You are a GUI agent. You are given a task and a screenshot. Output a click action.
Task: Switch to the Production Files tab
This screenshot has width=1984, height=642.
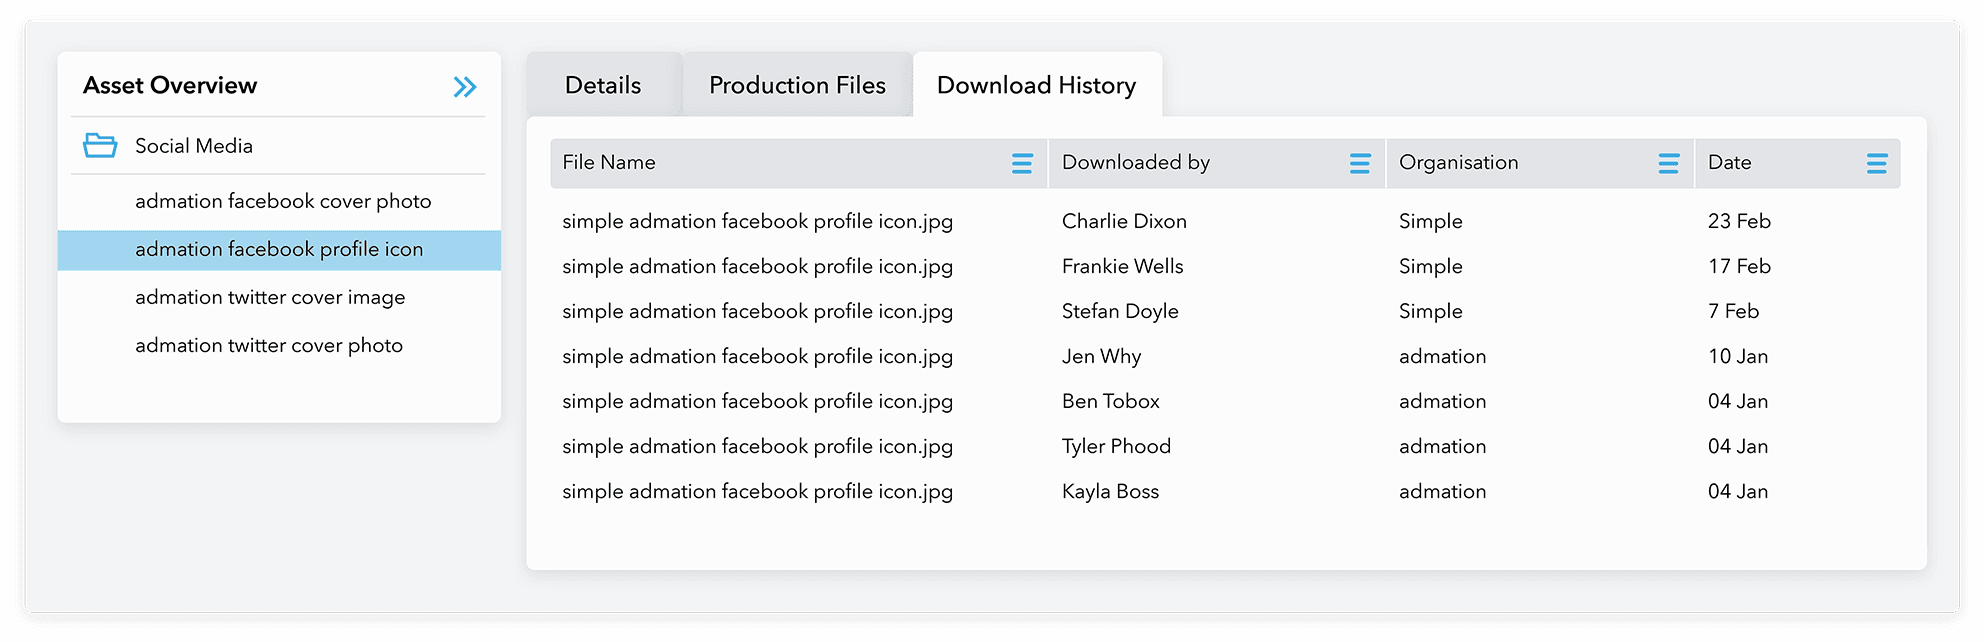coord(797,86)
